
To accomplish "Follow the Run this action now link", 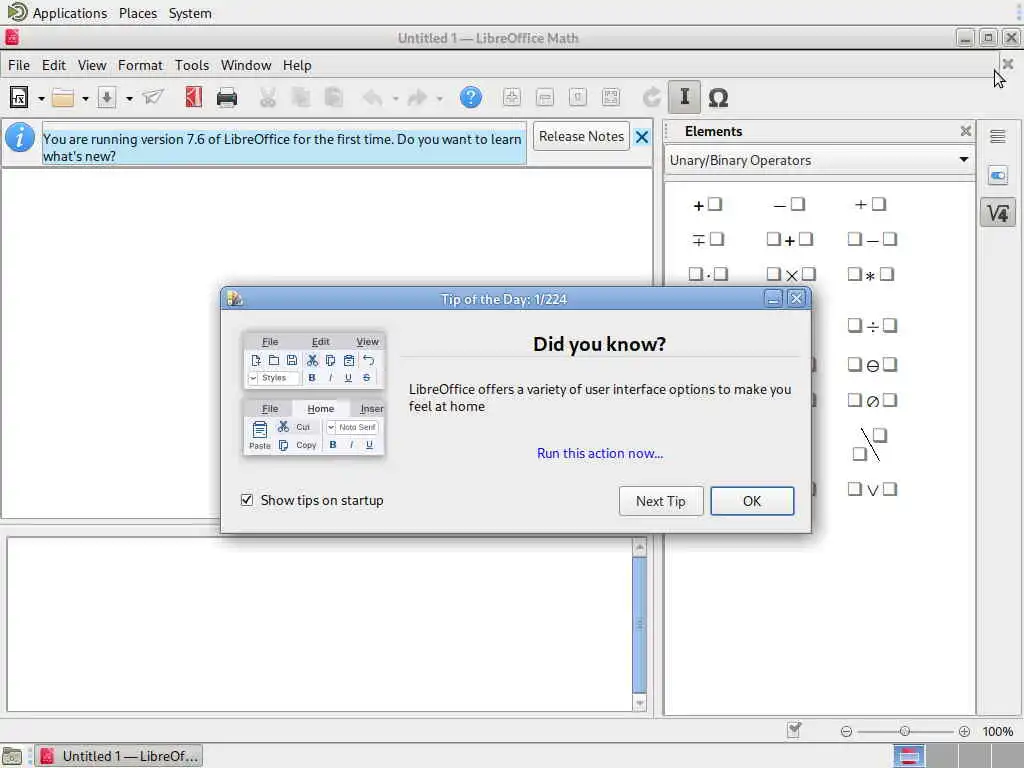I will [x=600, y=453].
